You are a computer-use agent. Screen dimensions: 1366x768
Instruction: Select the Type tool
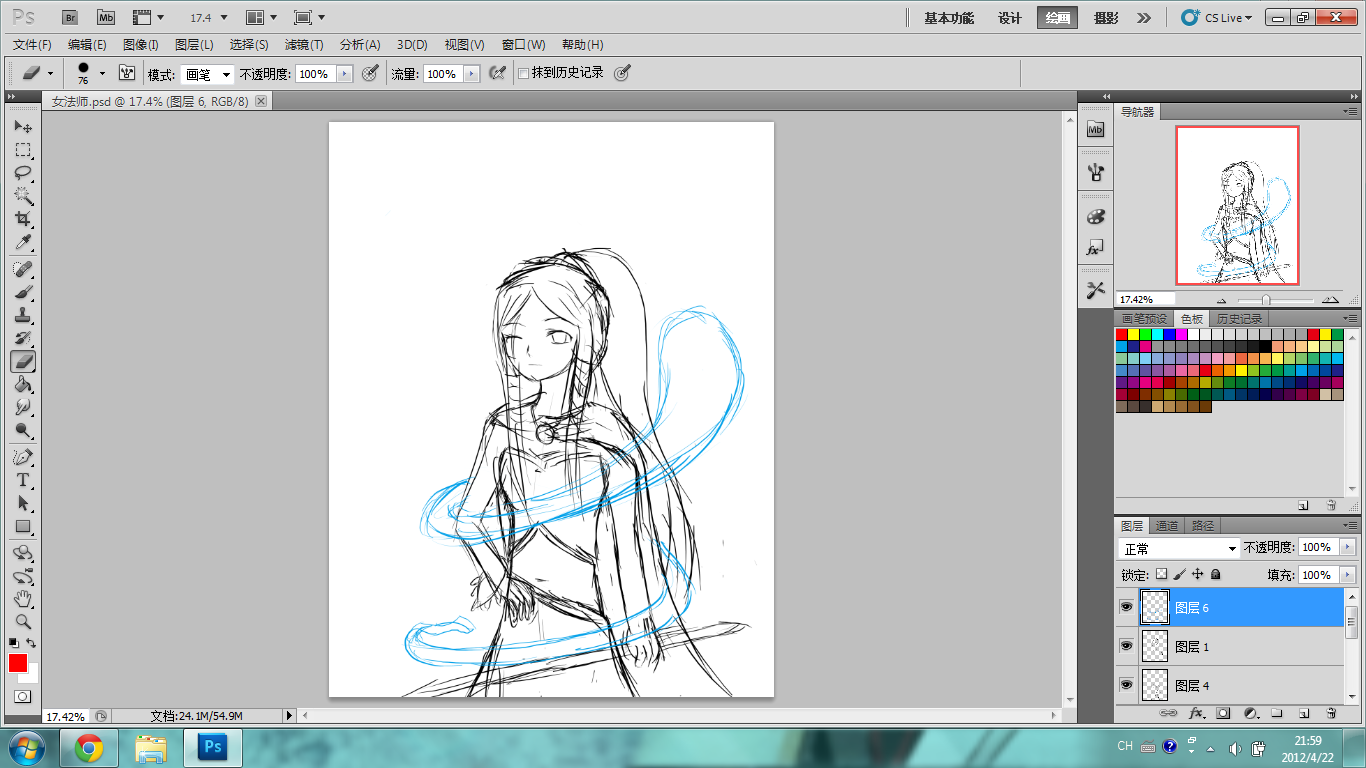point(23,480)
